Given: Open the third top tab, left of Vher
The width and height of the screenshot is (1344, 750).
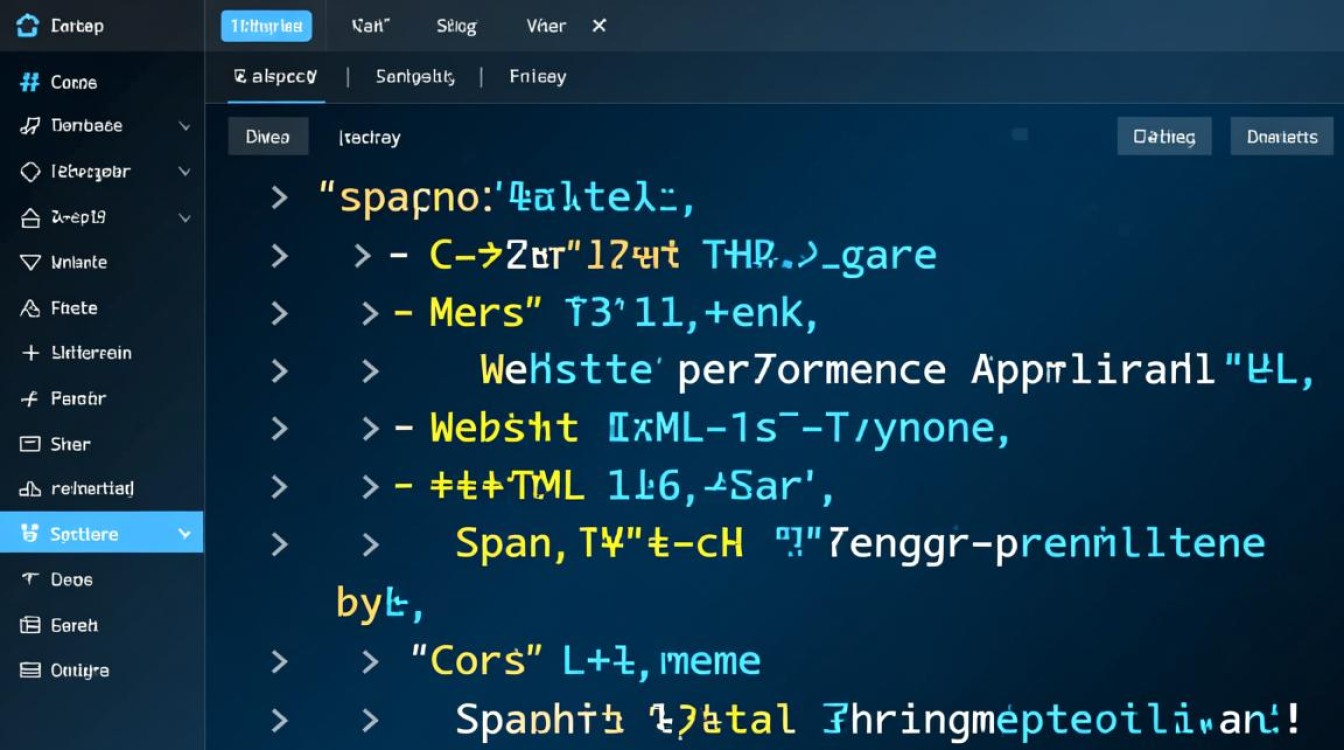Looking at the screenshot, I should tap(456, 27).
